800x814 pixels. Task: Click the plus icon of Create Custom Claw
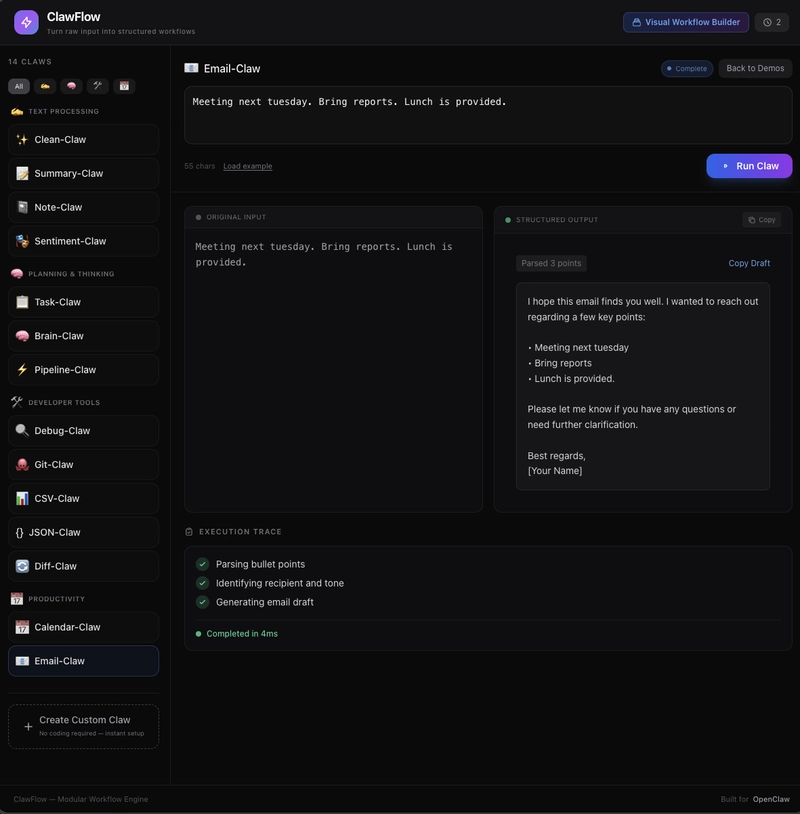click(x=28, y=727)
